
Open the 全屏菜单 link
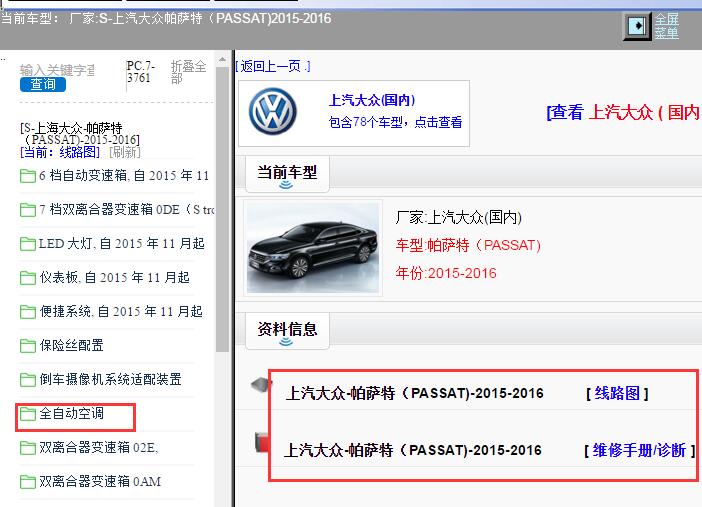click(667, 26)
